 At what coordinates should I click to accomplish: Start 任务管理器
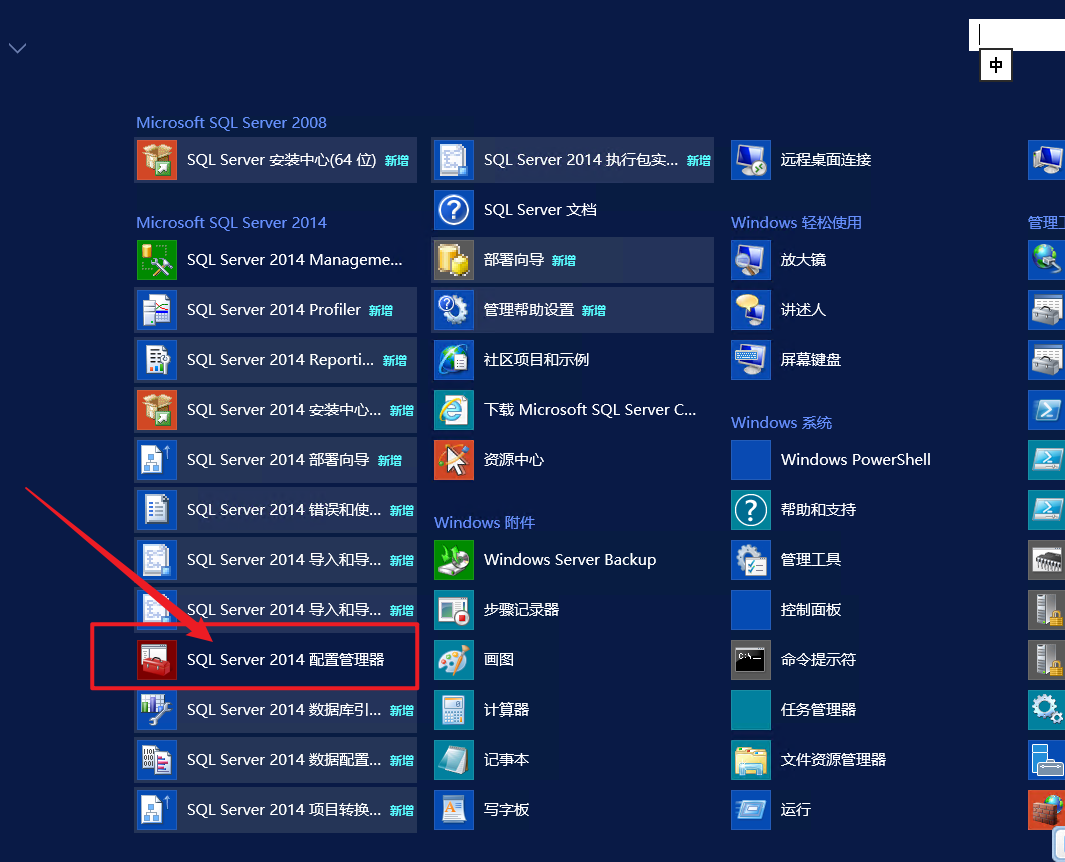(x=821, y=710)
